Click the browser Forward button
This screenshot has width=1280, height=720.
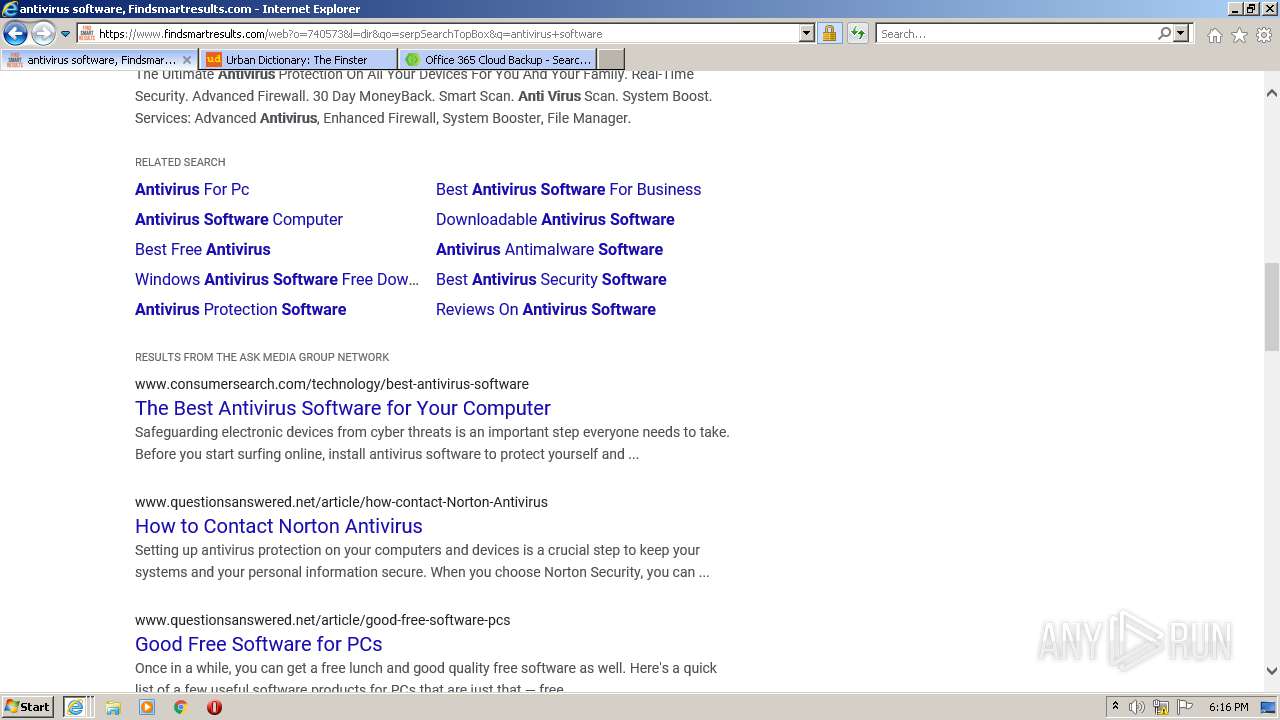pos(43,34)
